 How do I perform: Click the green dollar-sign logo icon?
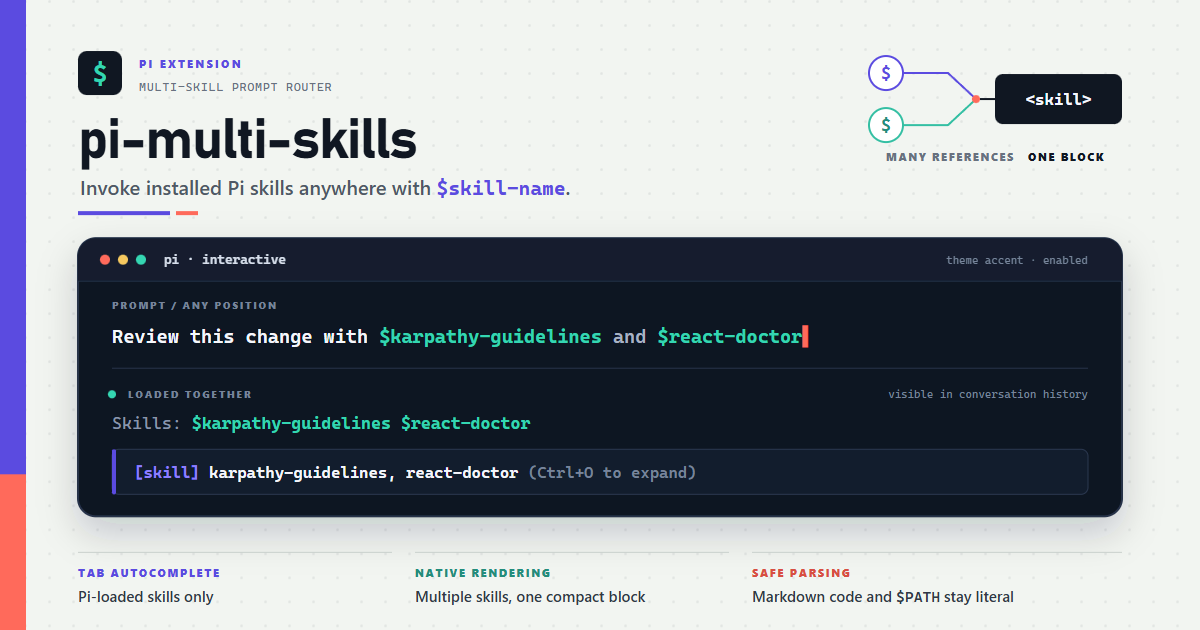[100, 73]
